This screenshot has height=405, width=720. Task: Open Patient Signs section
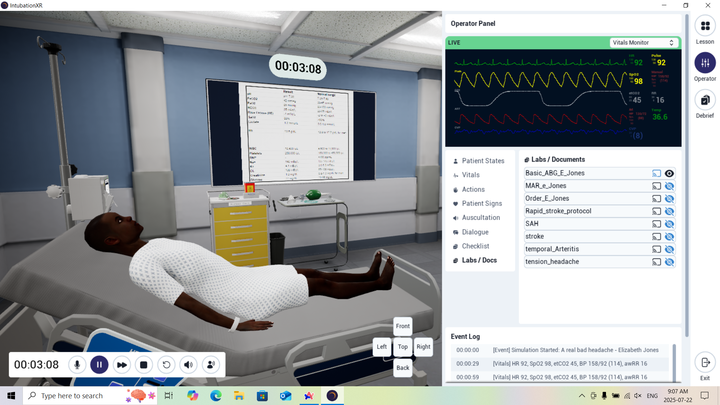(x=477, y=203)
